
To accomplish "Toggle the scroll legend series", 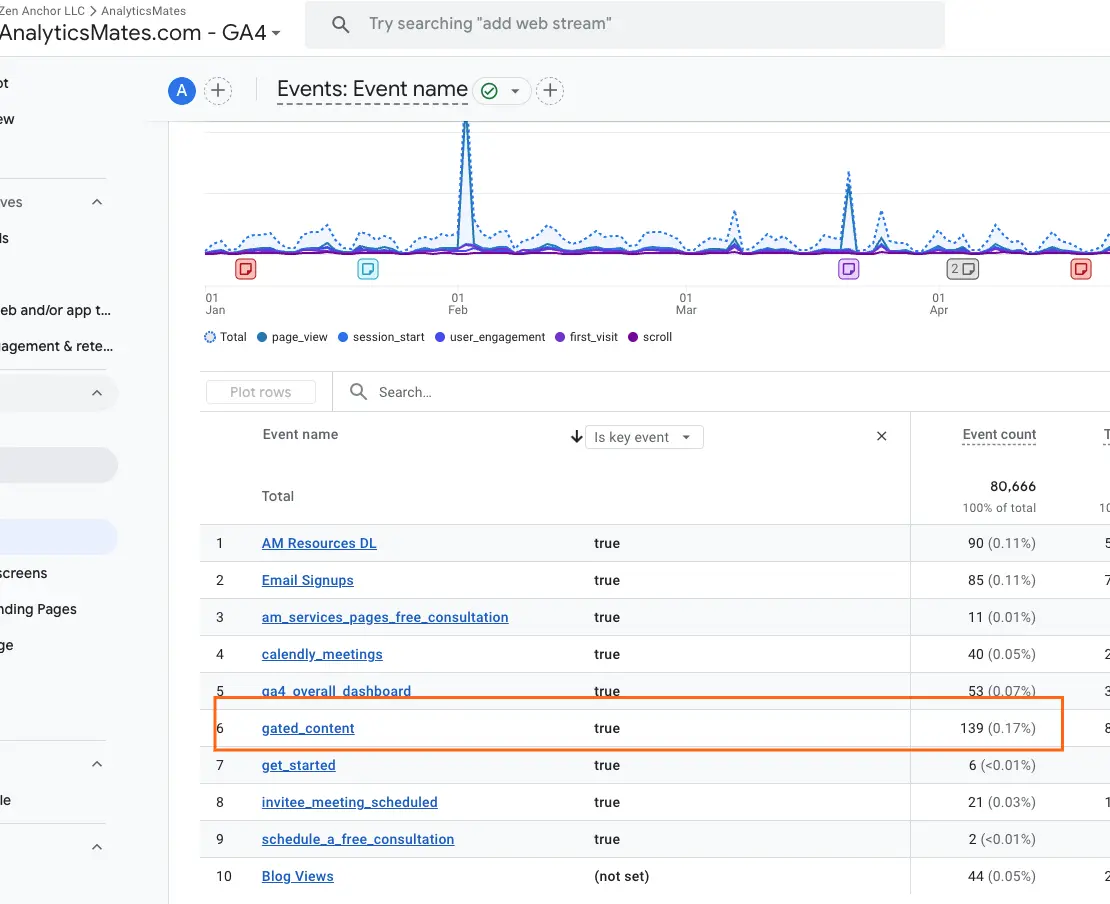I will coord(650,337).
